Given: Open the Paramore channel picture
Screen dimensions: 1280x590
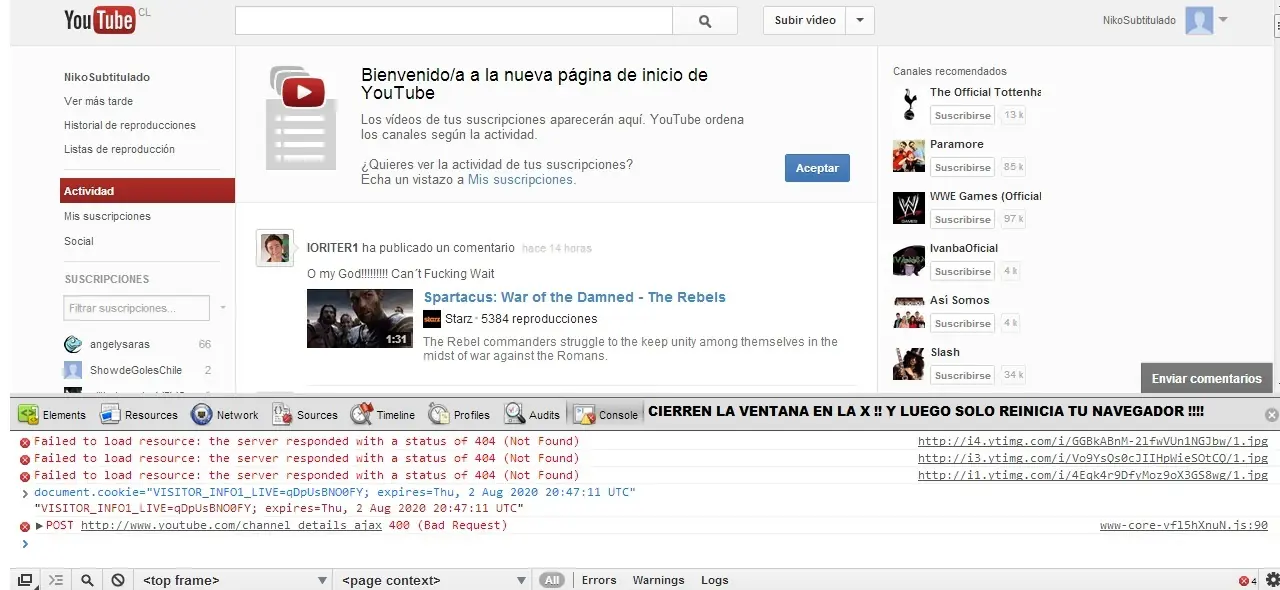Looking at the screenshot, I should (909, 156).
